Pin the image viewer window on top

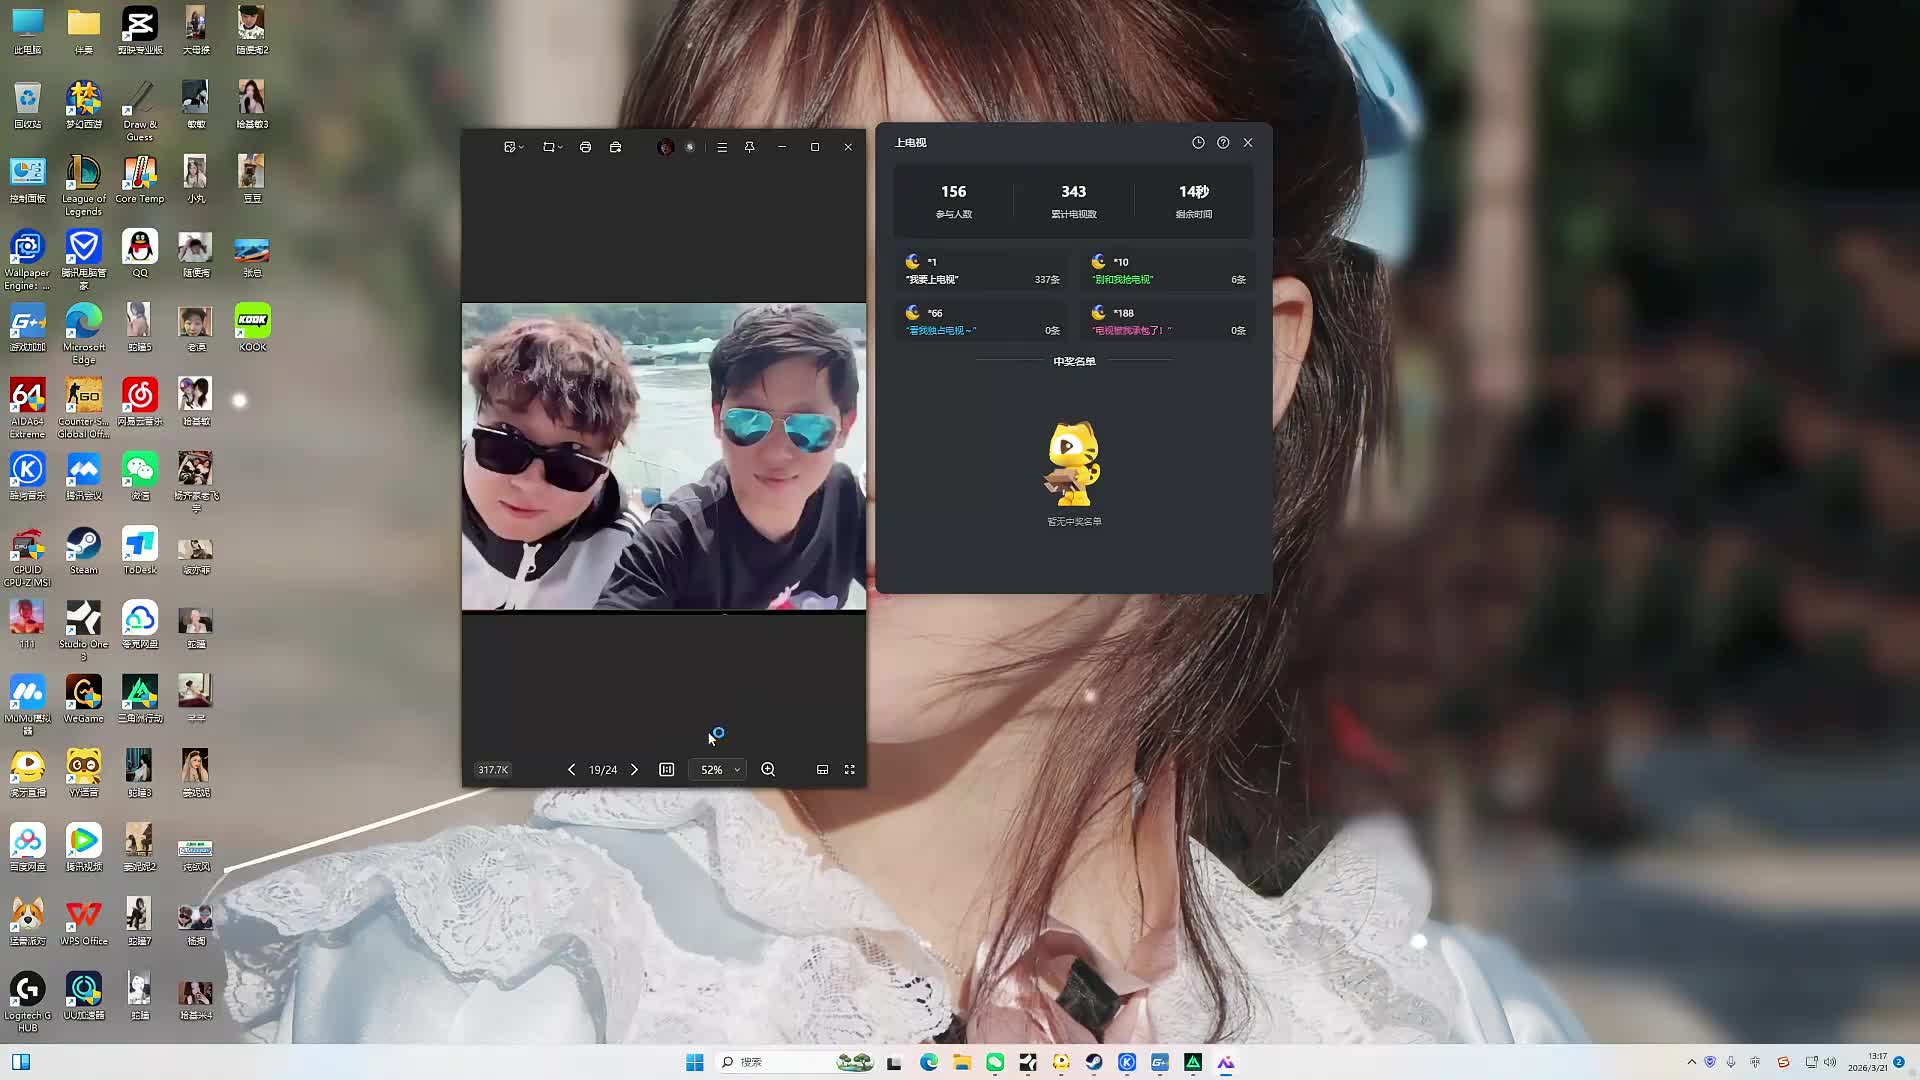(x=749, y=147)
